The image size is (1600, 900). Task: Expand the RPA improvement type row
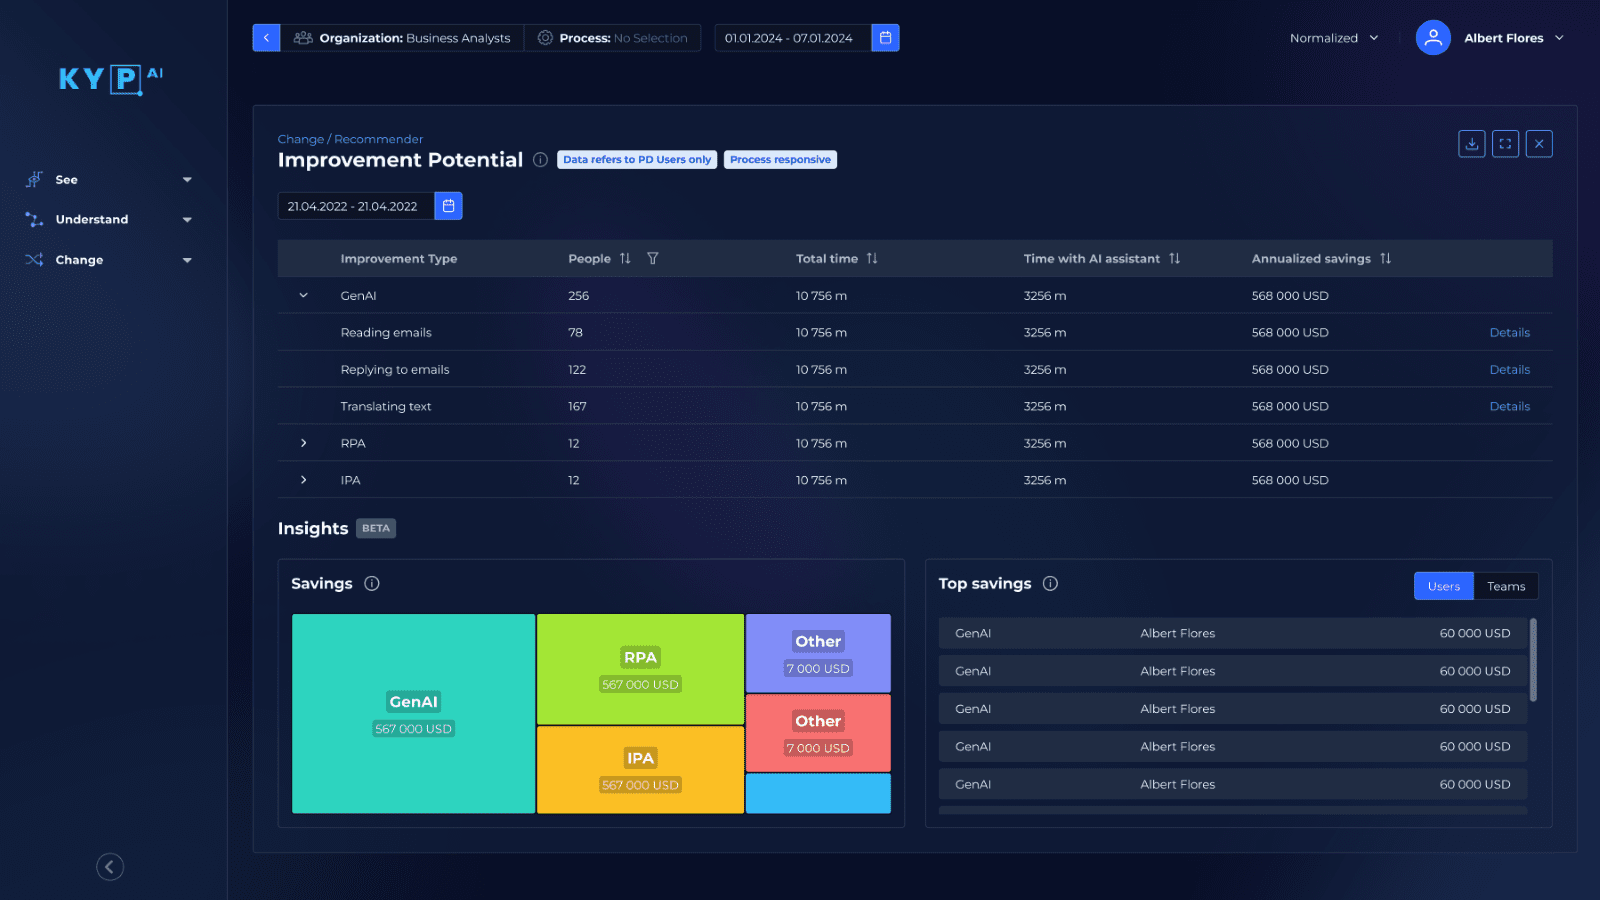pyautogui.click(x=303, y=443)
